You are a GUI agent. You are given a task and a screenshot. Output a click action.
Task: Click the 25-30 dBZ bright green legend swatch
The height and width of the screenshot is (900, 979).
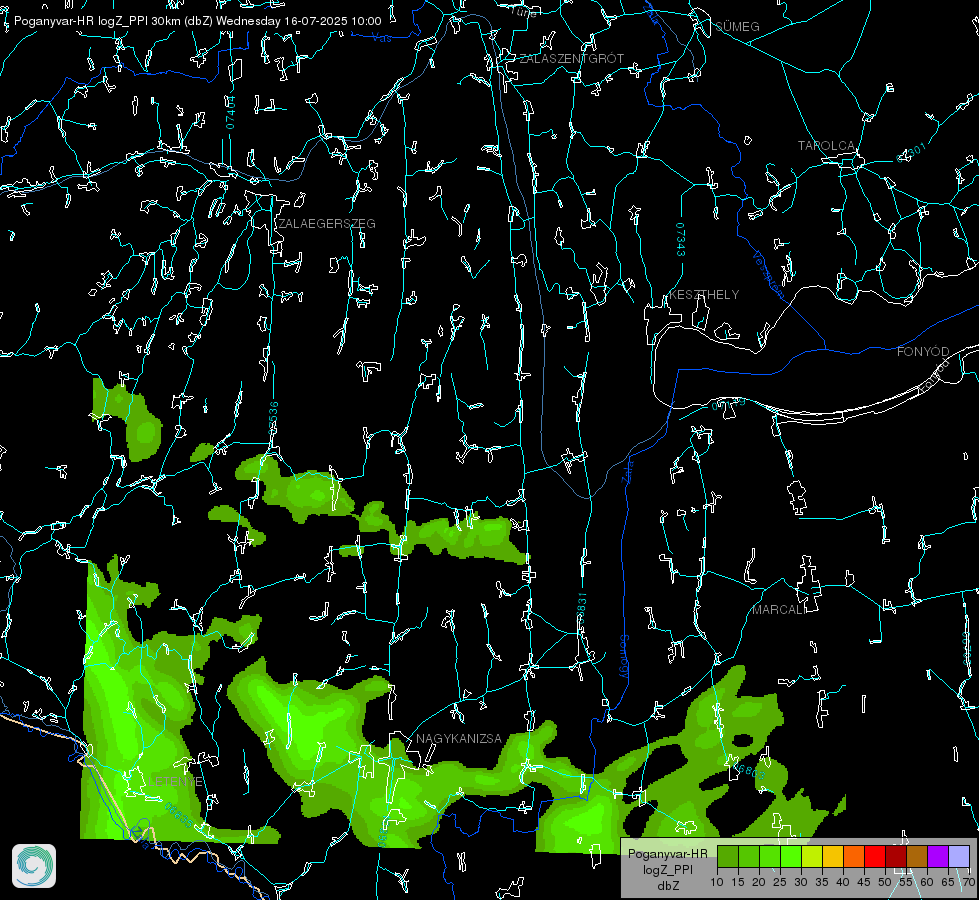pyautogui.click(x=791, y=856)
